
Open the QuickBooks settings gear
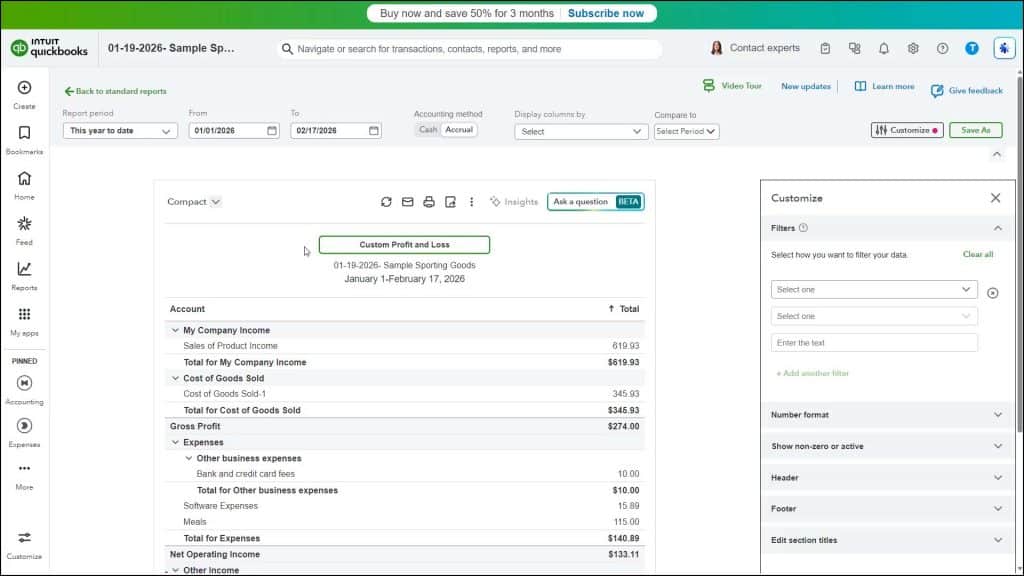point(912,47)
